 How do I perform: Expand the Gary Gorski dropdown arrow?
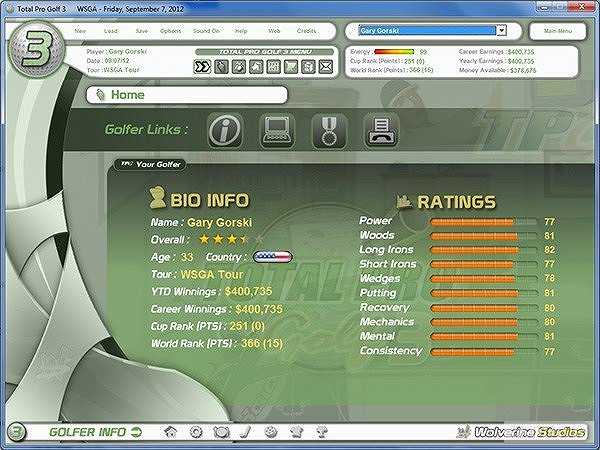click(502, 30)
